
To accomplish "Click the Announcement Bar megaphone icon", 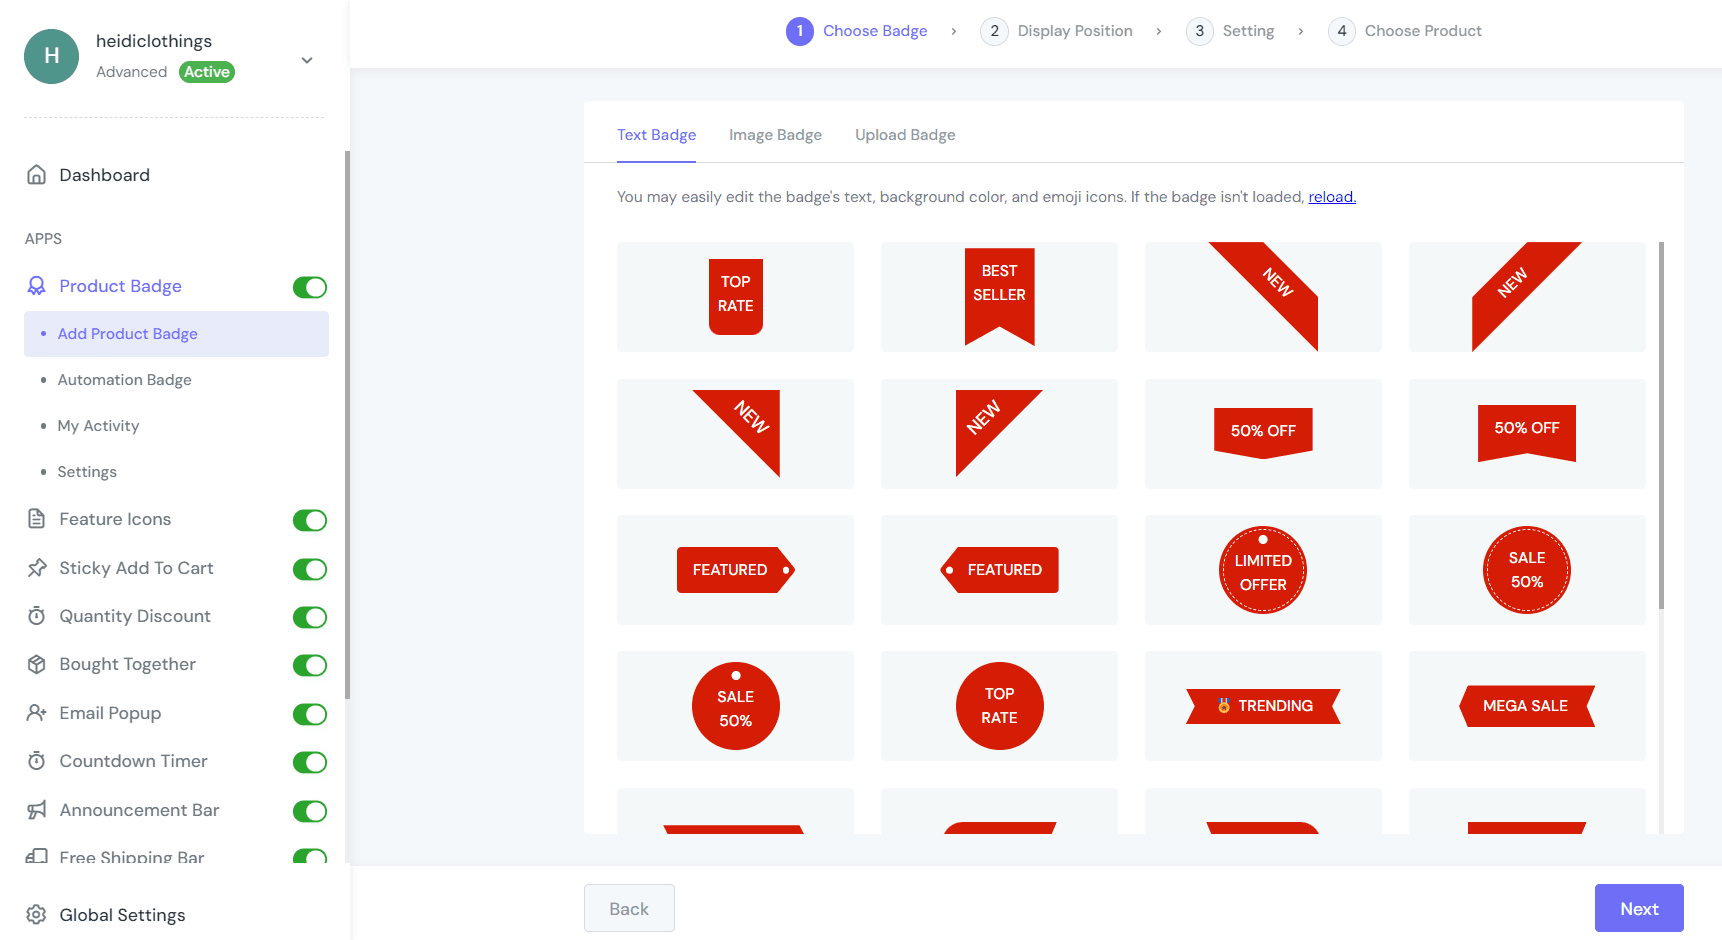I will 37,810.
